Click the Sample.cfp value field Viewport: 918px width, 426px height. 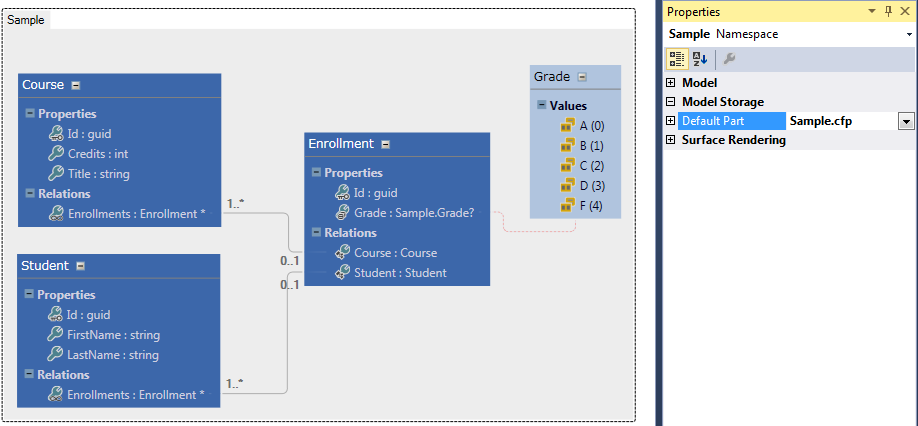pyautogui.click(x=840, y=121)
